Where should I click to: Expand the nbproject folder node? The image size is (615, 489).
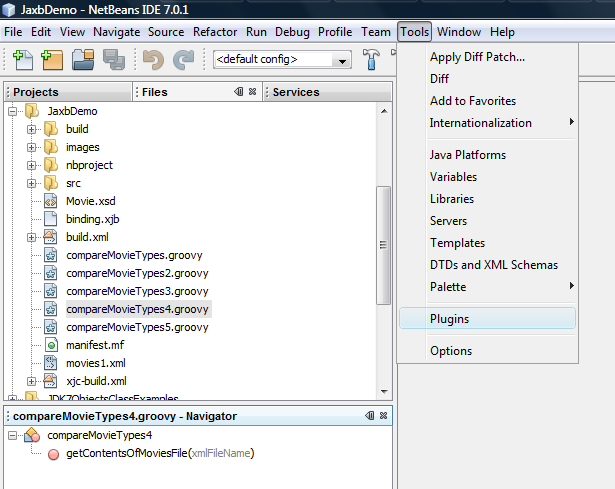pyautogui.click(x=31, y=165)
